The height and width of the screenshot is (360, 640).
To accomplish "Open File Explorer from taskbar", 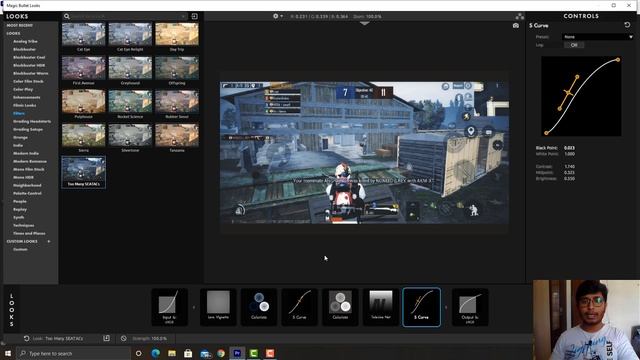I will pyautogui.click(x=172, y=353).
